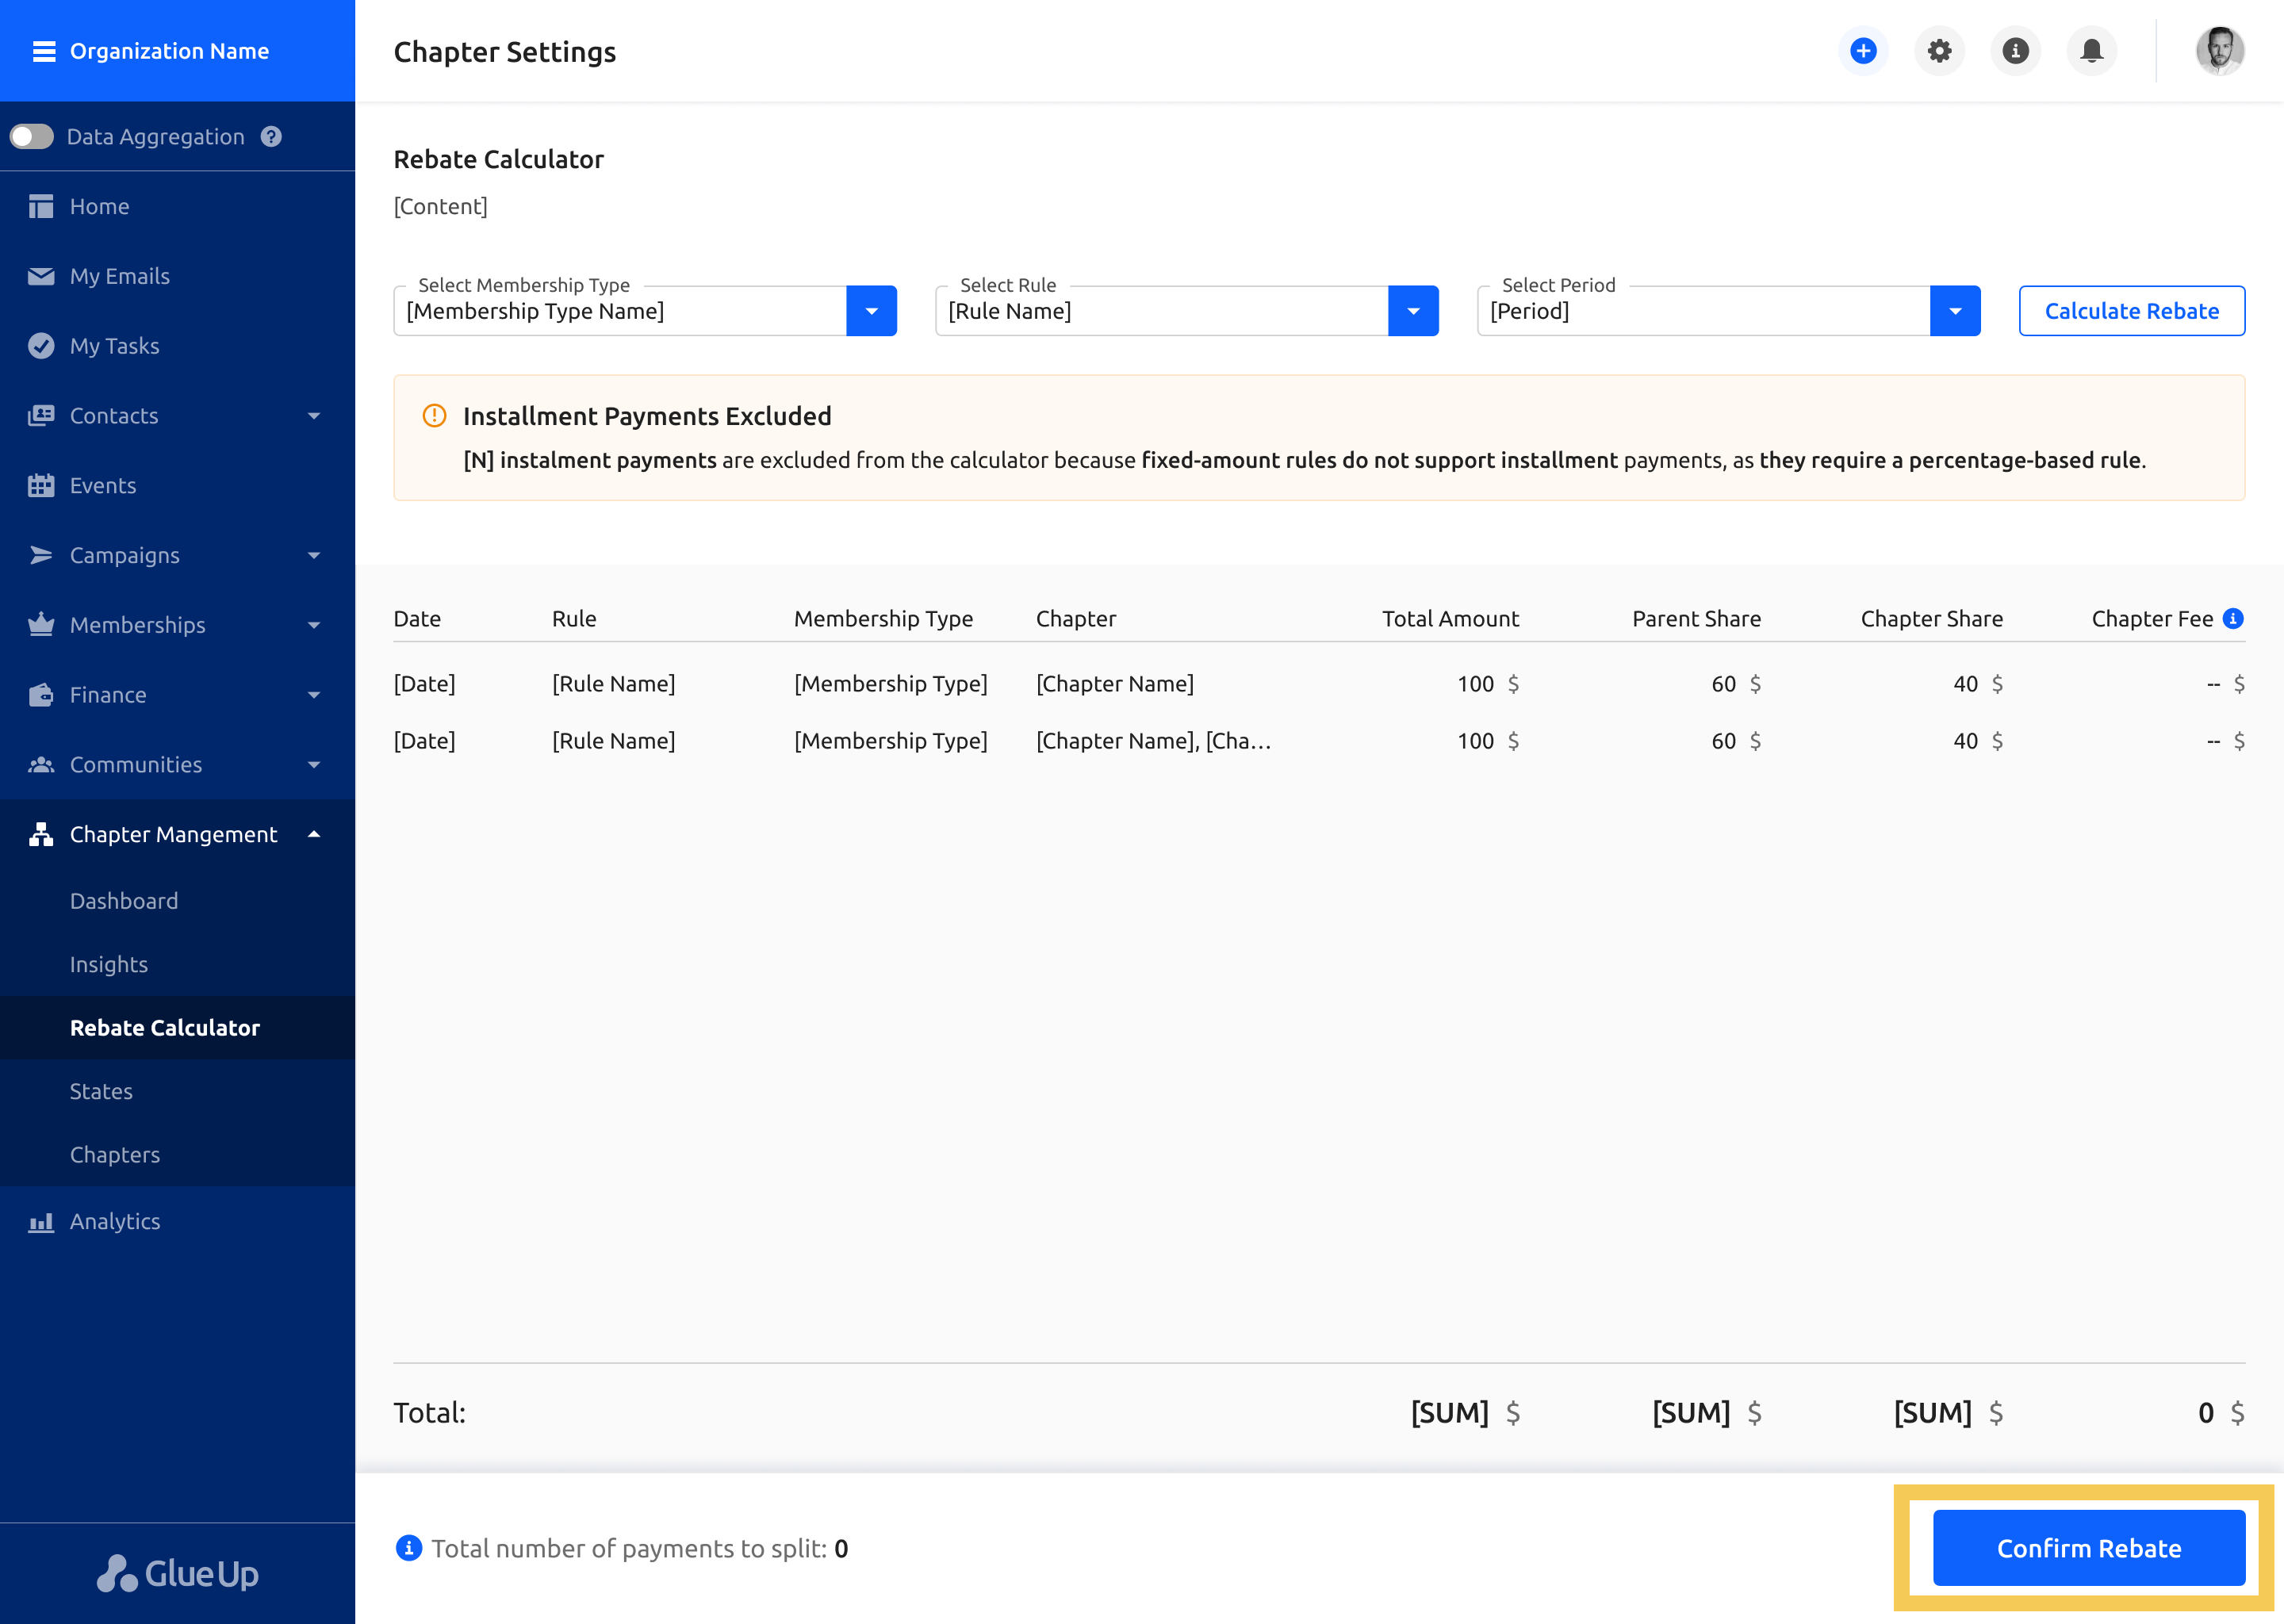Click the Confirm Rebate button
The width and height of the screenshot is (2284, 1624).
click(x=2089, y=1548)
